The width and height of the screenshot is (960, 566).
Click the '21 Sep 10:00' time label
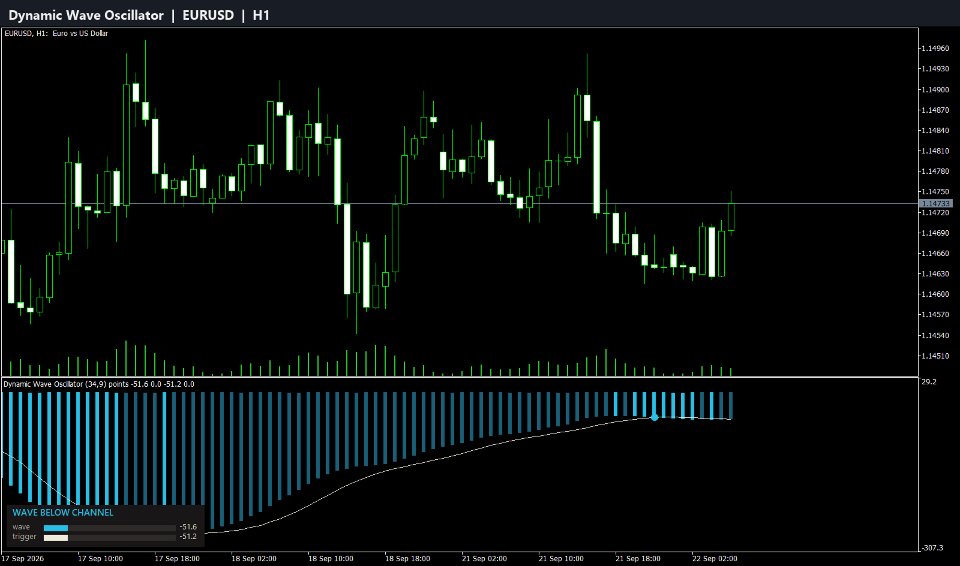pyautogui.click(x=561, y=559)
